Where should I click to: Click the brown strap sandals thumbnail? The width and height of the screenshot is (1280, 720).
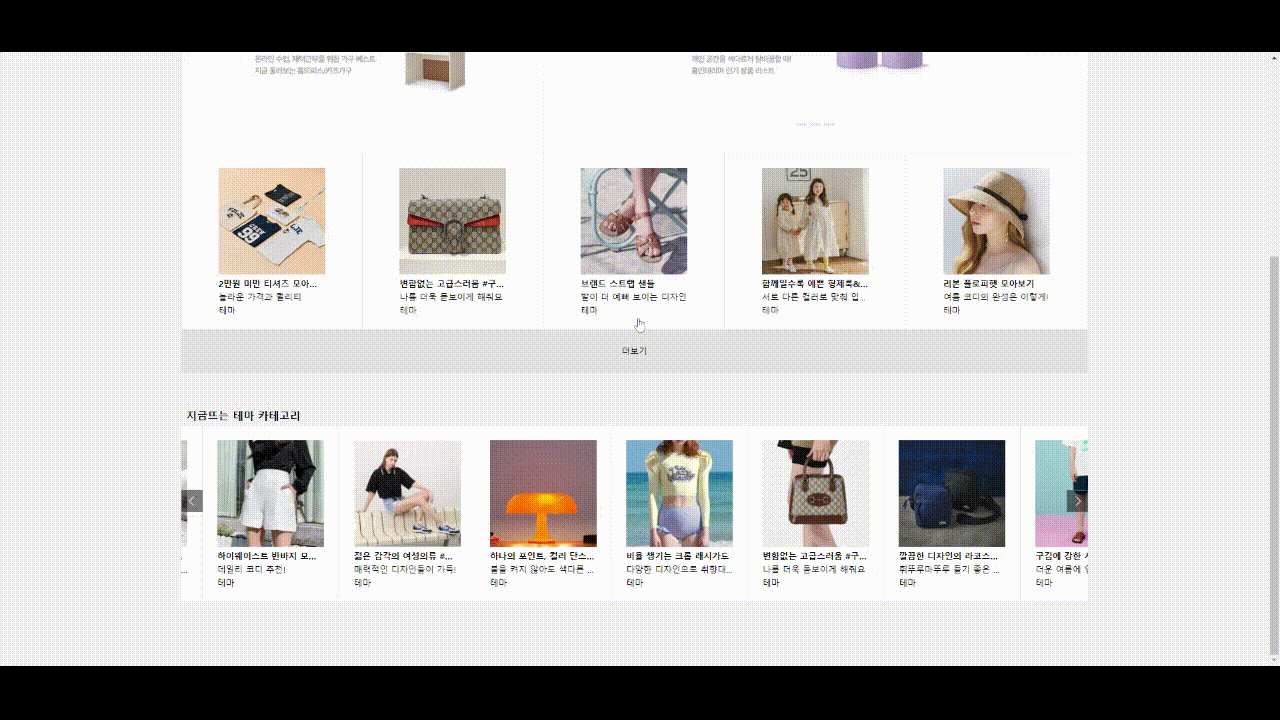632,220
